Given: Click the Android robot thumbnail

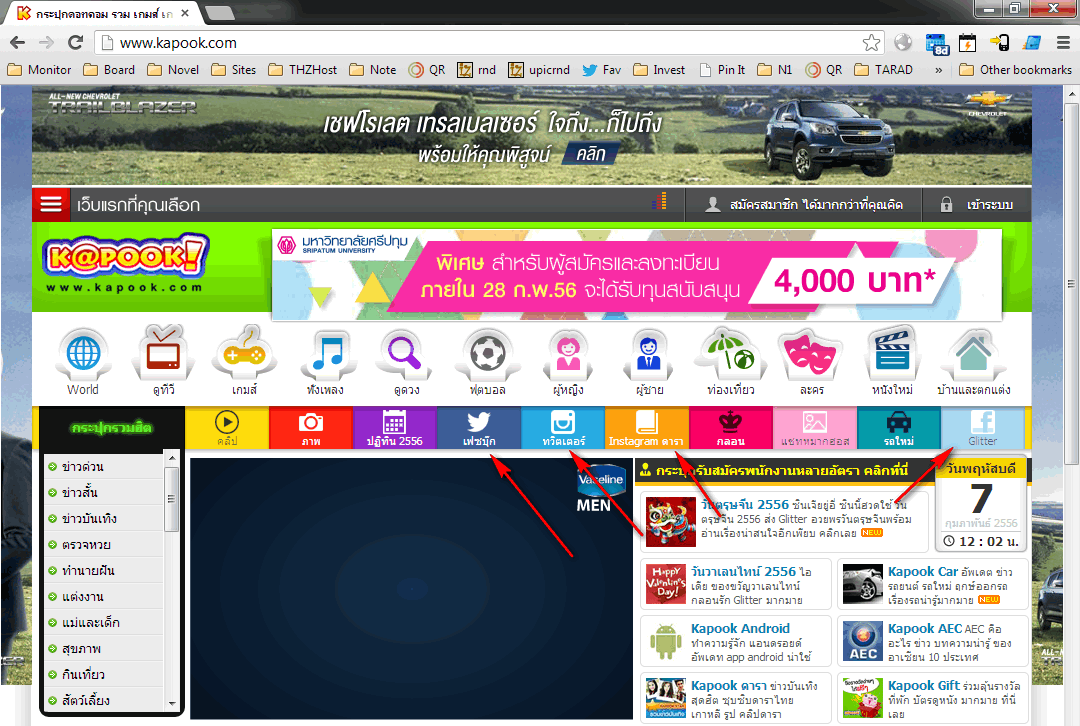Looking at the screenshot, I should click(665, 641).
